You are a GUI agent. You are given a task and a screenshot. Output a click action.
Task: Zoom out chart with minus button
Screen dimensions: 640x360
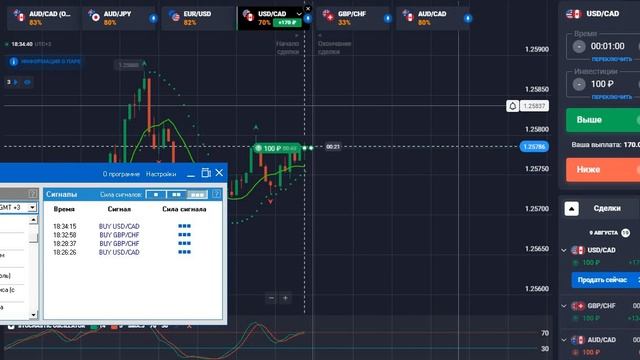271,298
